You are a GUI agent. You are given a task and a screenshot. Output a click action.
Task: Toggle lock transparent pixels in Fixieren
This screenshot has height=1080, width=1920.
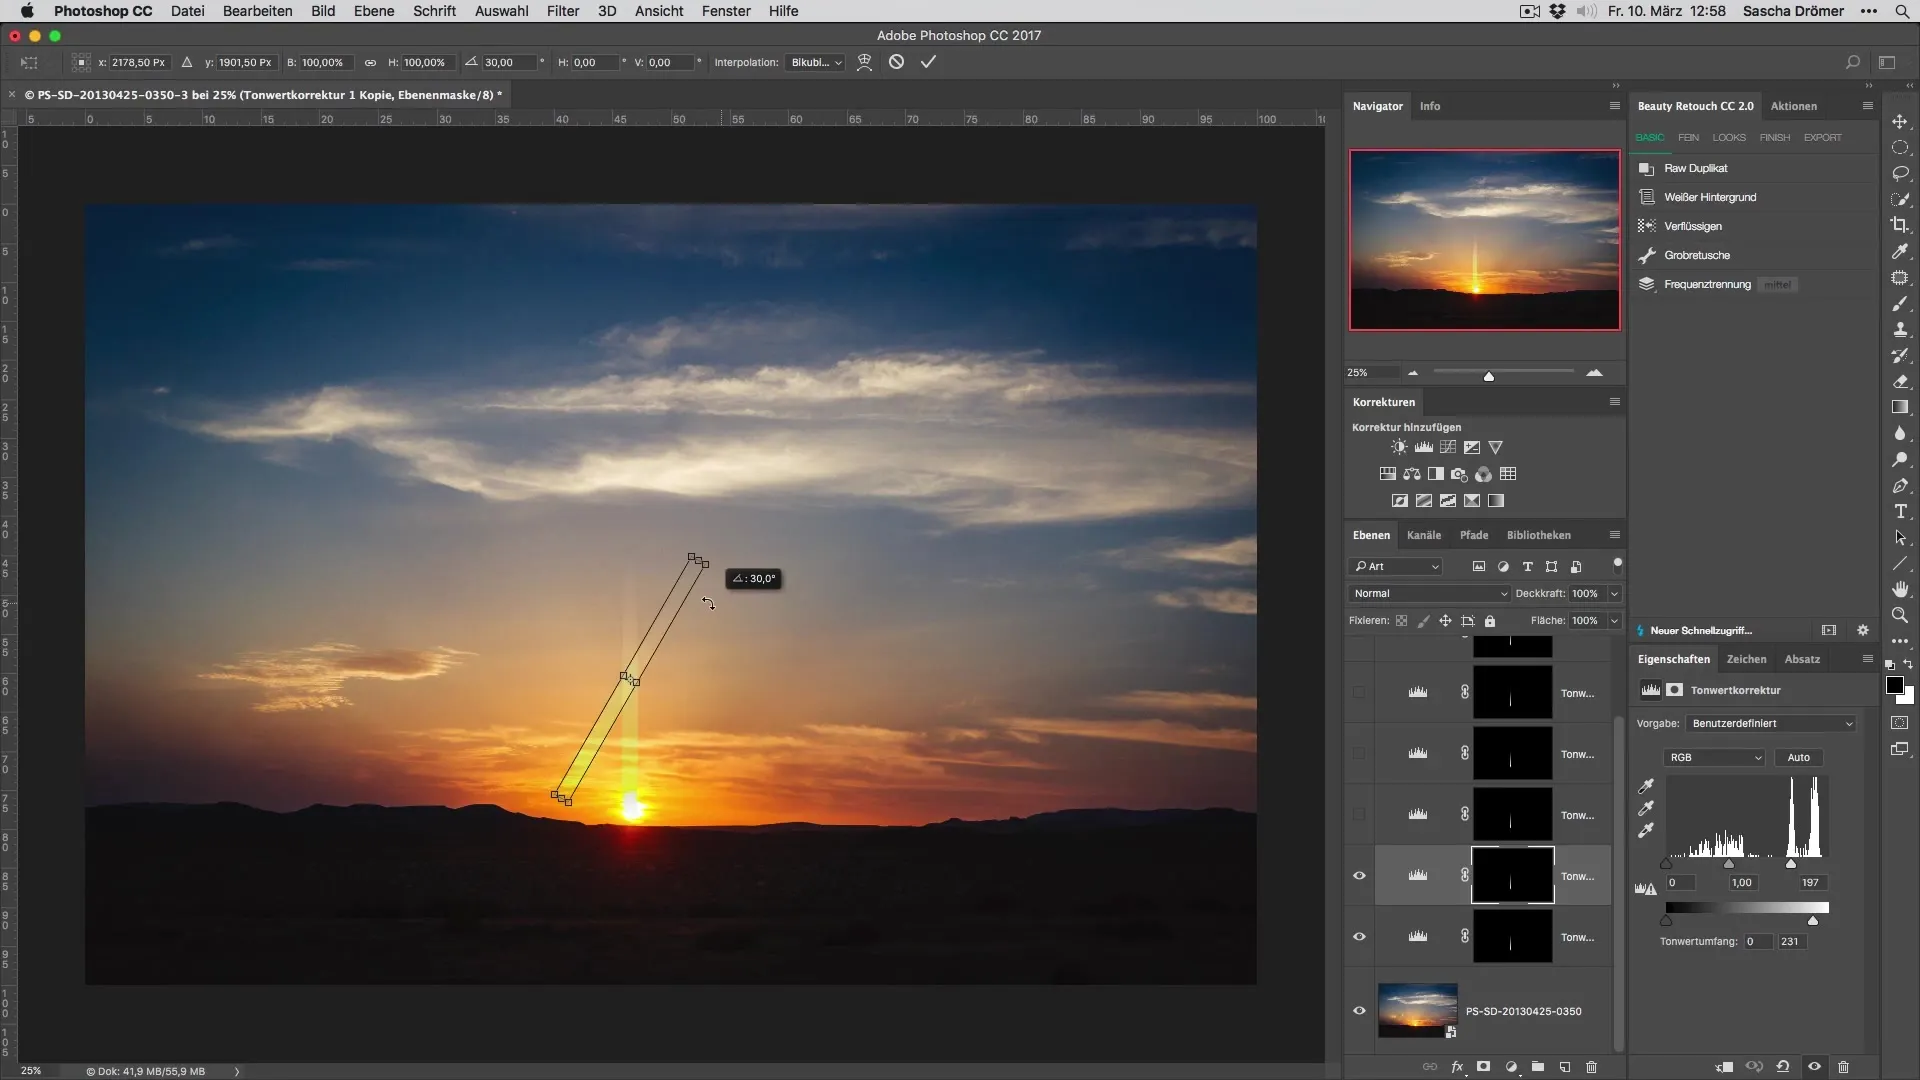click(1401, 621)
